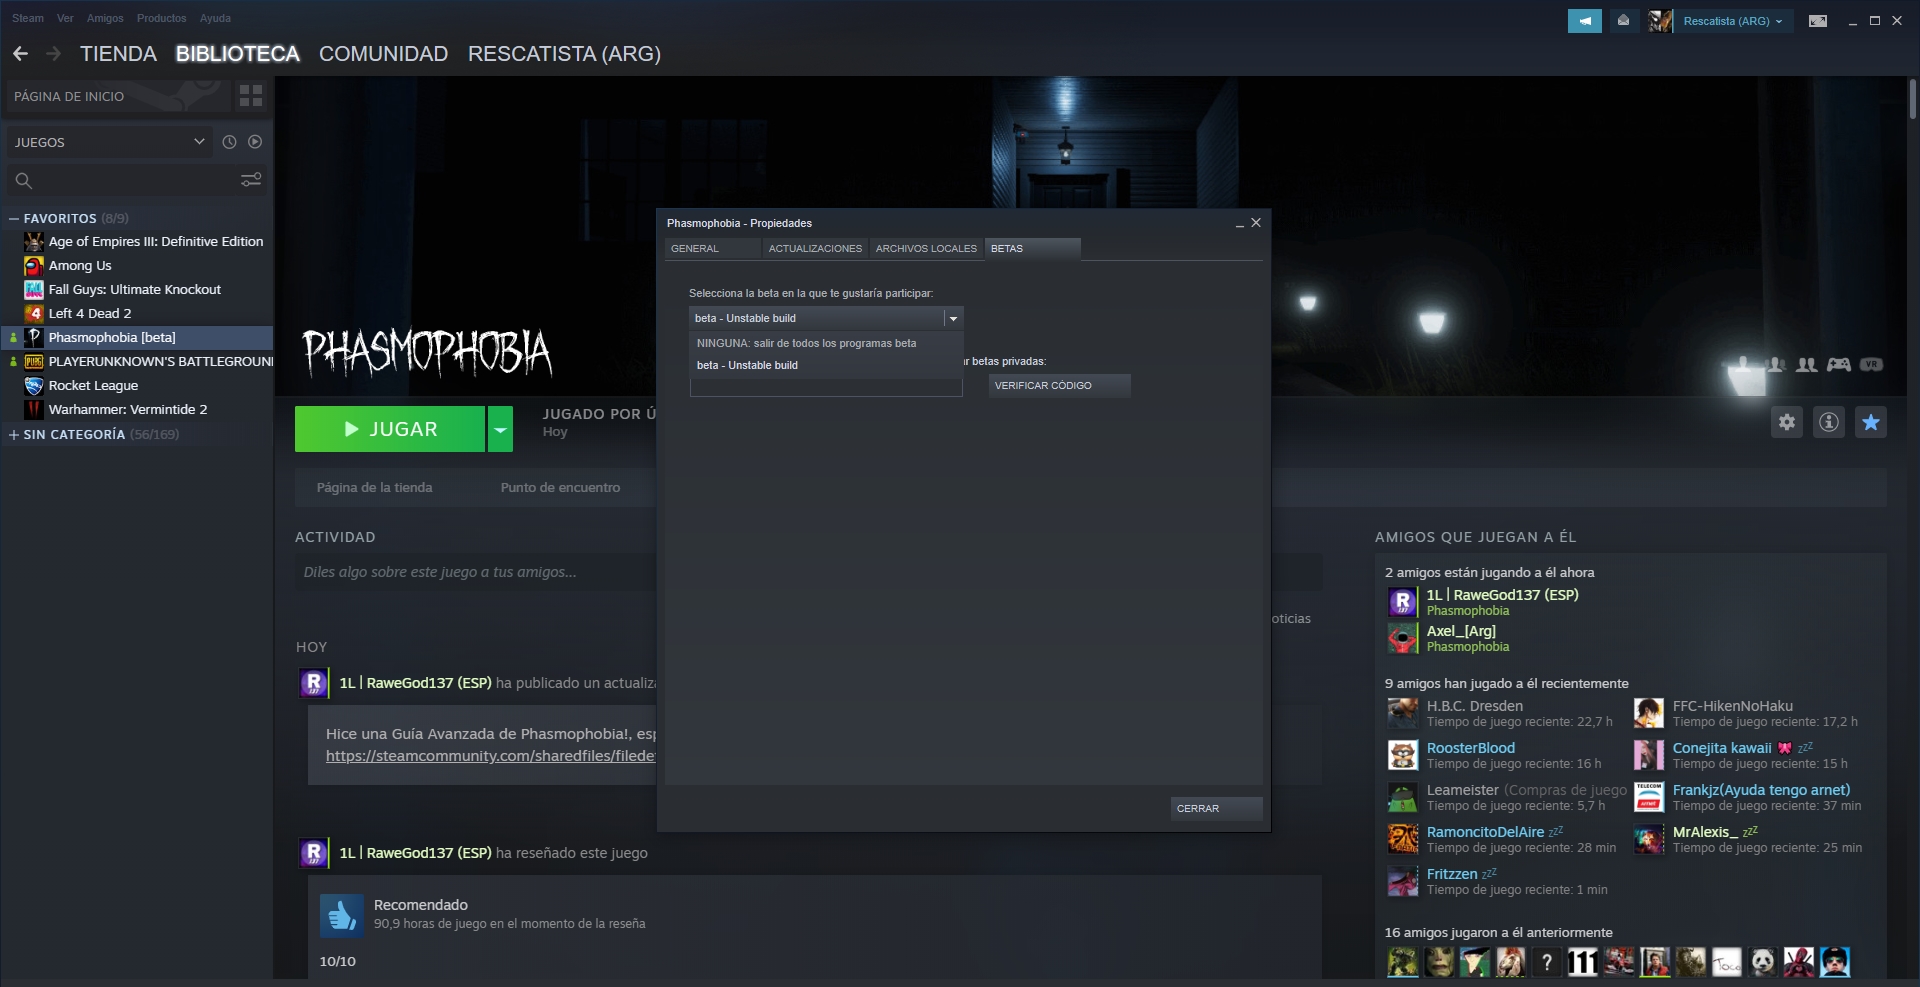The height and width of the screenshot is (987, 1920).
Task: Open the Steam menu
Action: pos(28,18)
